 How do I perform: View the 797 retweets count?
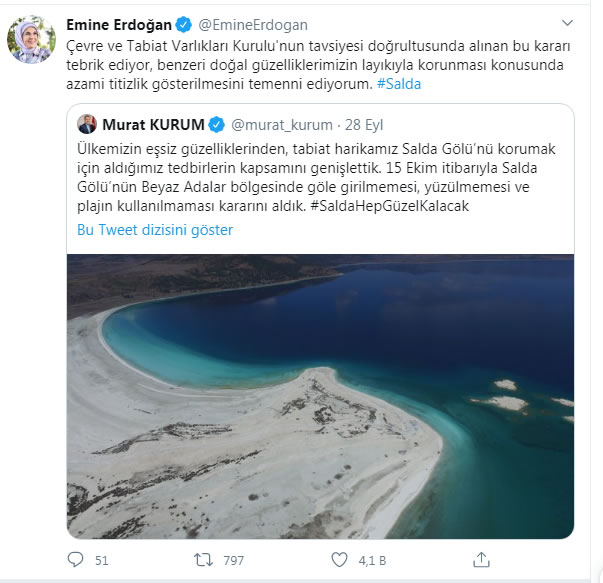point(233,561)
